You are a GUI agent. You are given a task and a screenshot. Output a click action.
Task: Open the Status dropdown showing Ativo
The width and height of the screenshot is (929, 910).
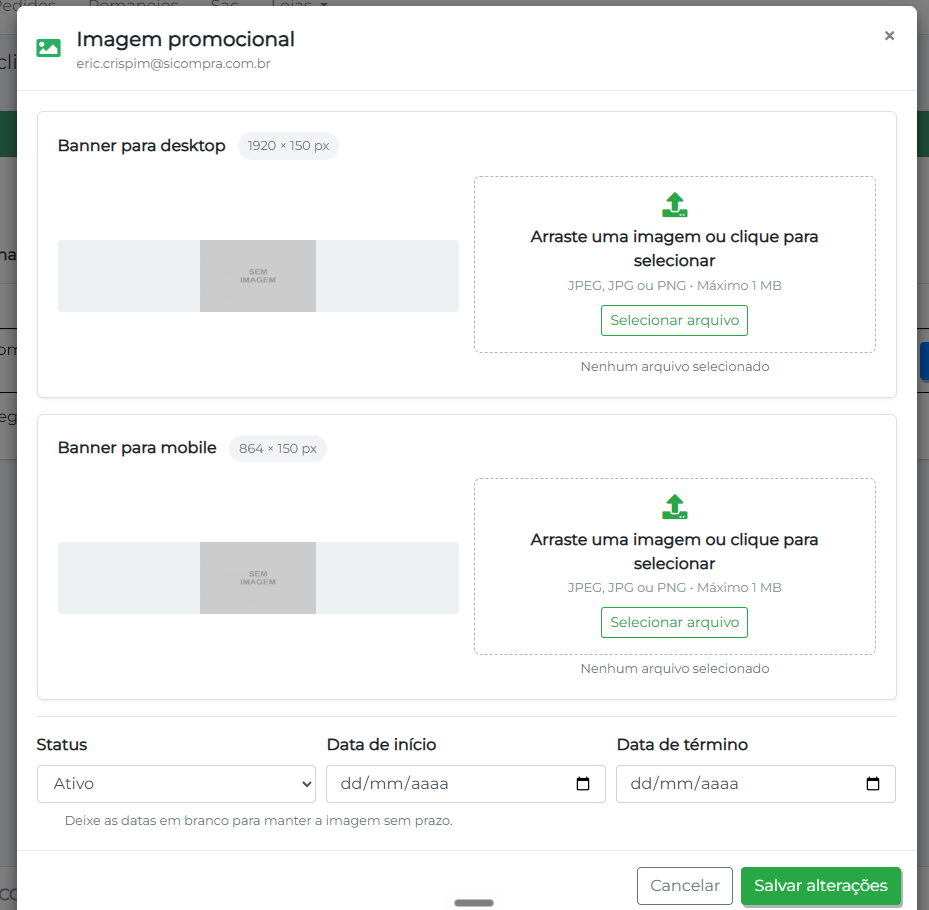[177, 784]
